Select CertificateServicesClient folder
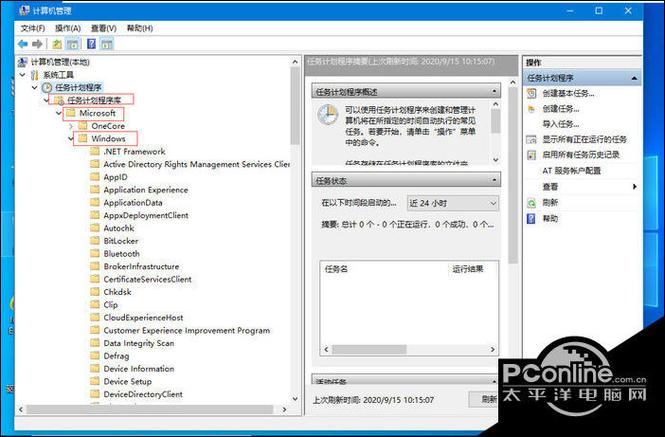Screen dimensions: 665x437 (x=148, y=279)
